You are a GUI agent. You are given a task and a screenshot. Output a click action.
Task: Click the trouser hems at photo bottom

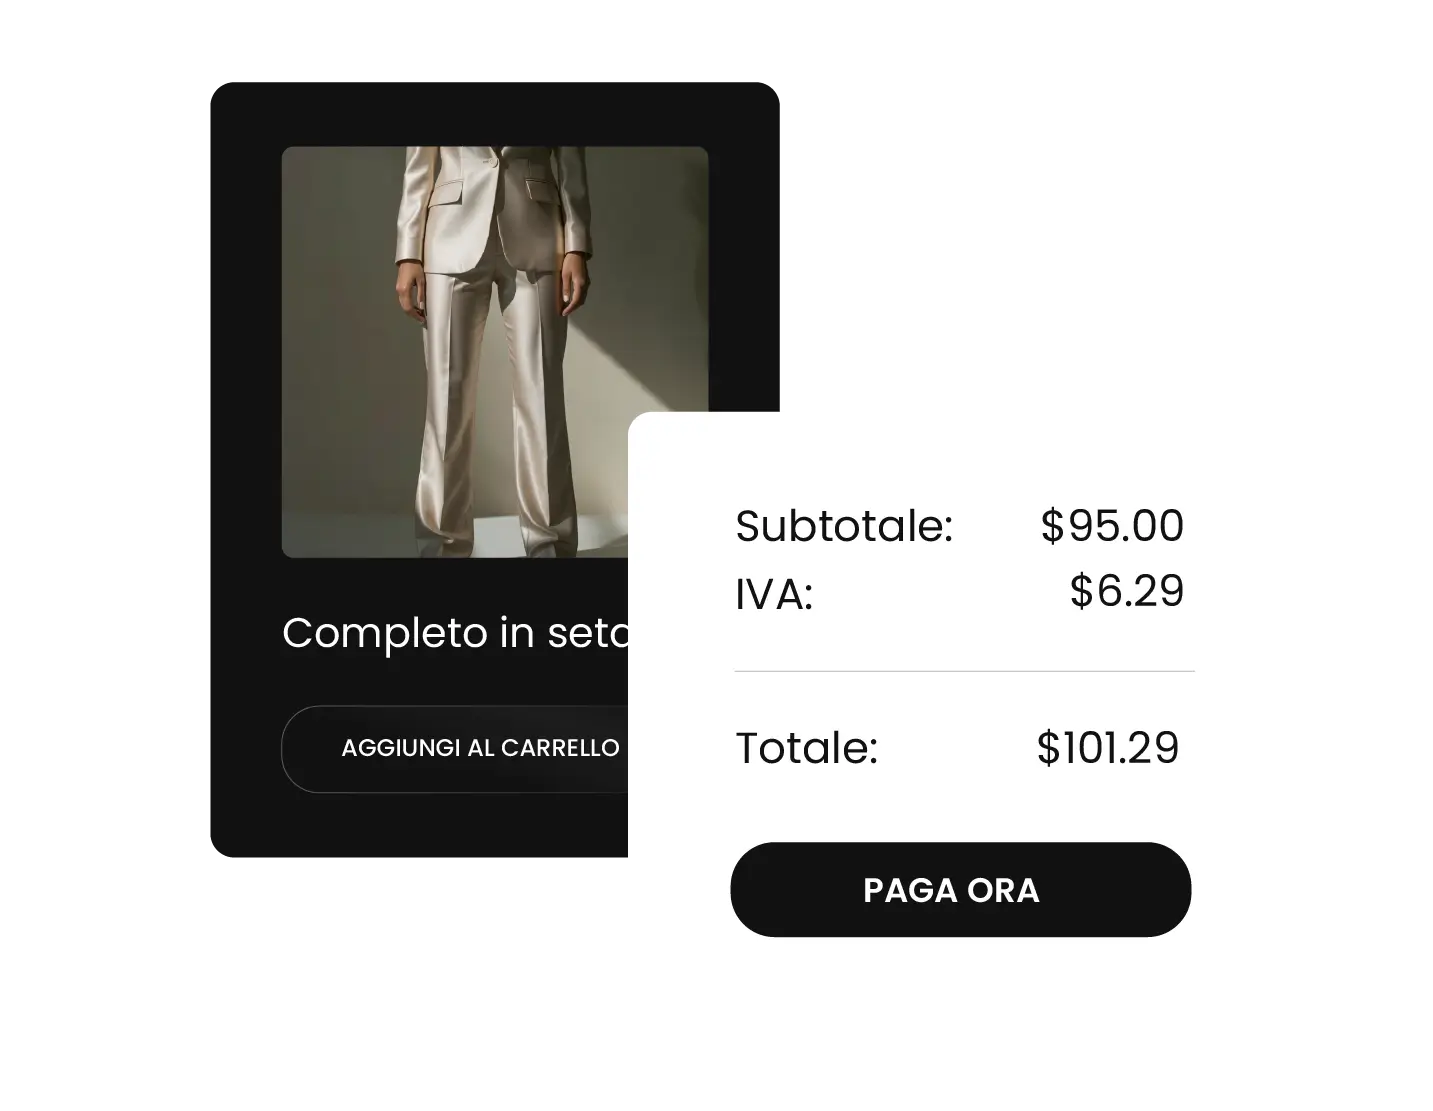click(500, 540)
